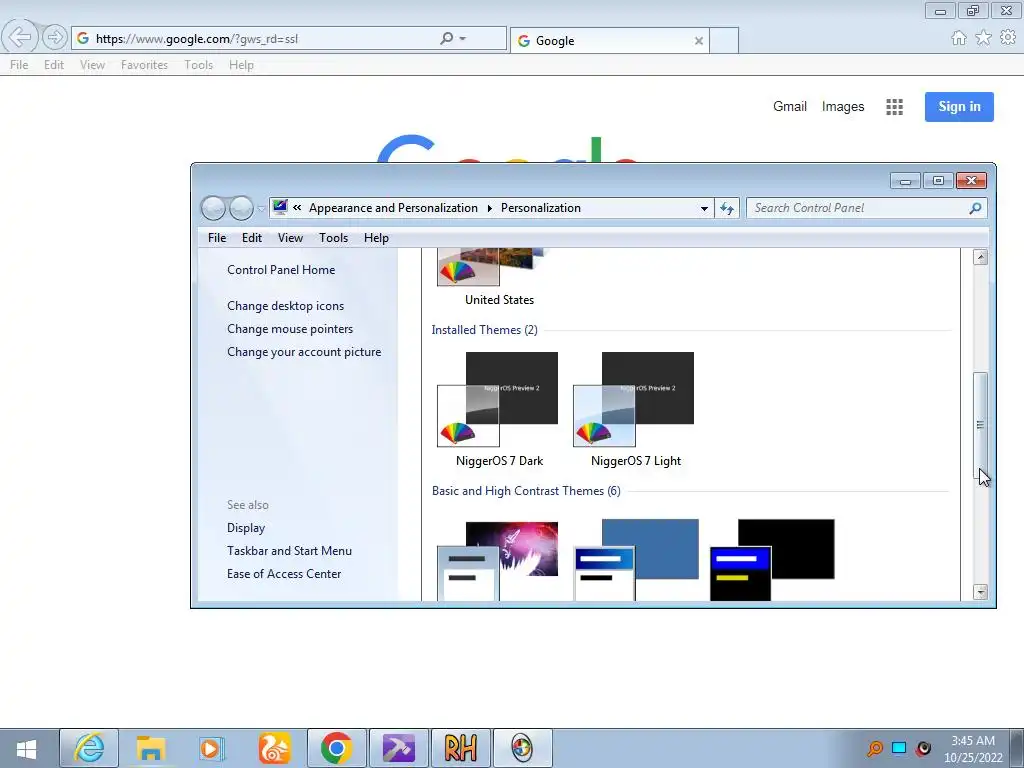Image resolution: width=1024 pixels, height=768 pixels.
Task: Open File Explorer from the taskbar
Action: click(x=150, y=748)
